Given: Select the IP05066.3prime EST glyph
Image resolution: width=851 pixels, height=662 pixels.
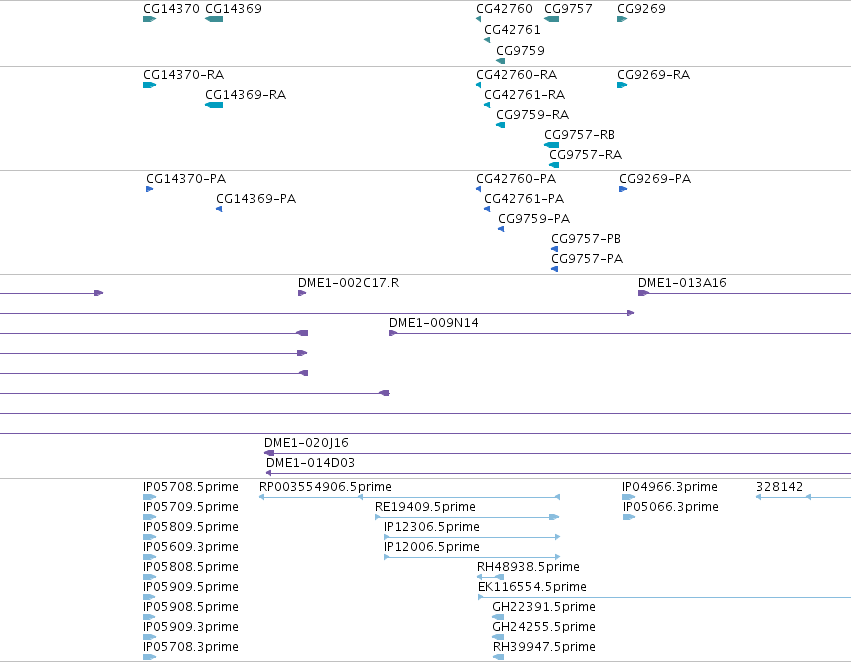Looking at the screenshot, I should click(629, 517).
